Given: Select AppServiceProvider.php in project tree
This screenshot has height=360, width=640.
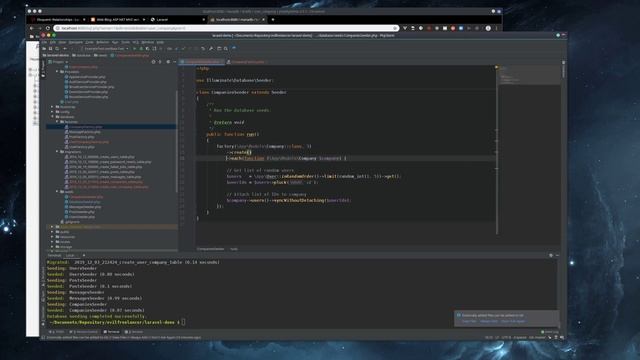Looking at the screenshot, I should pos(85,77).
